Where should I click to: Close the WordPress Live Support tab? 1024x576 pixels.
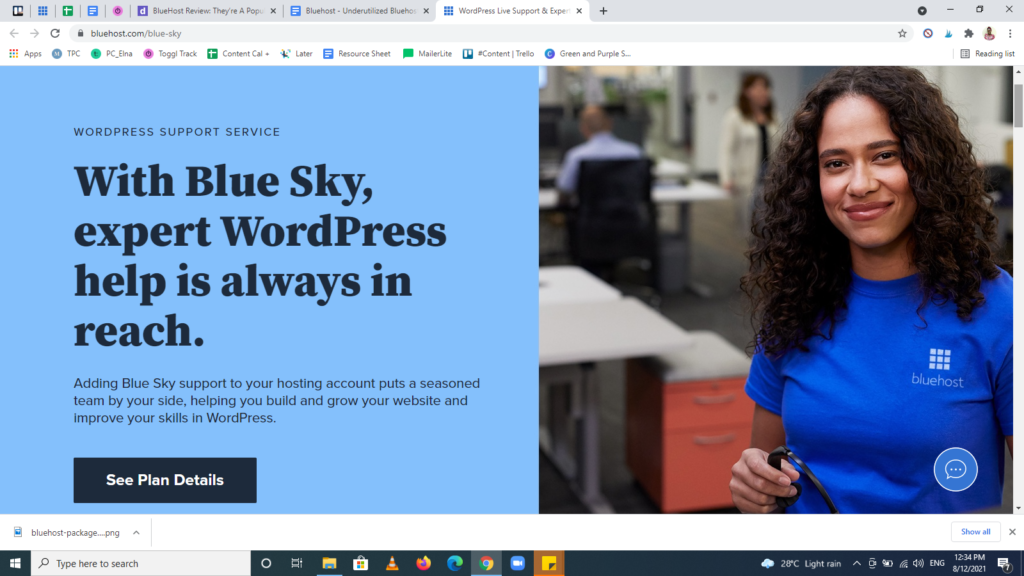coord(579,10)
